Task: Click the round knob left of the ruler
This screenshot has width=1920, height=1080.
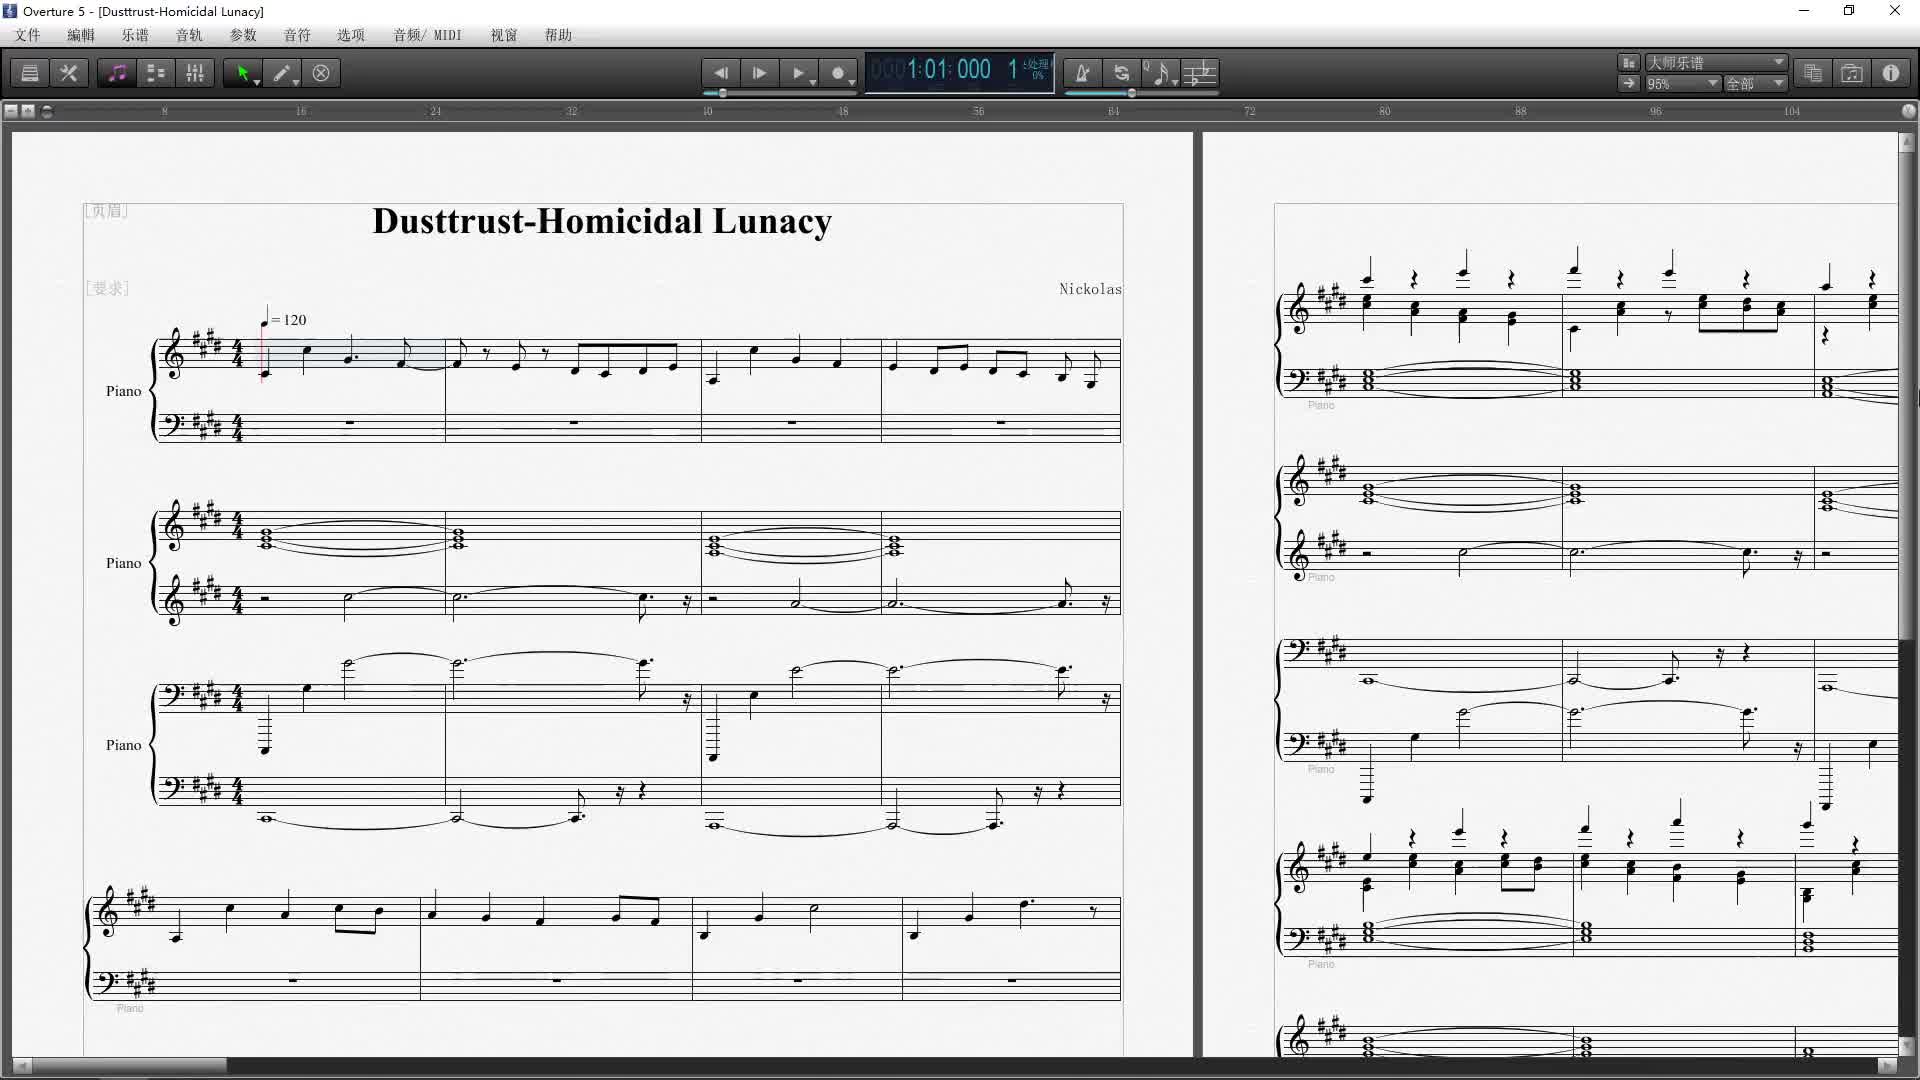Action: [x=46, y=111]
